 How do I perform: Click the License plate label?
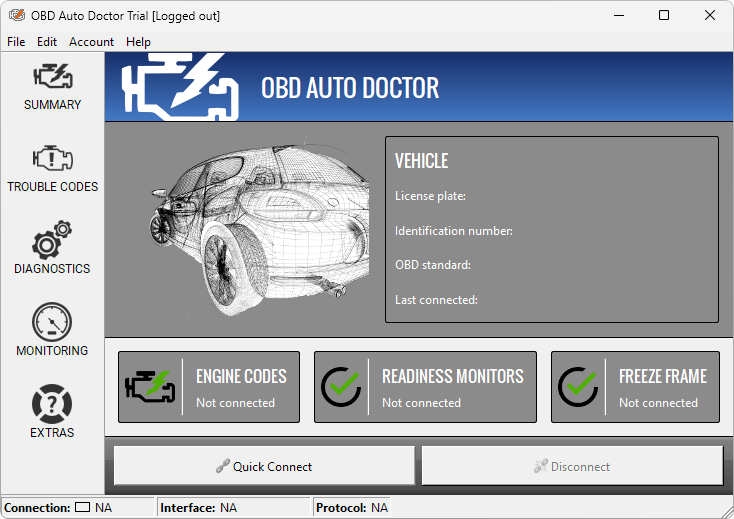430,196
